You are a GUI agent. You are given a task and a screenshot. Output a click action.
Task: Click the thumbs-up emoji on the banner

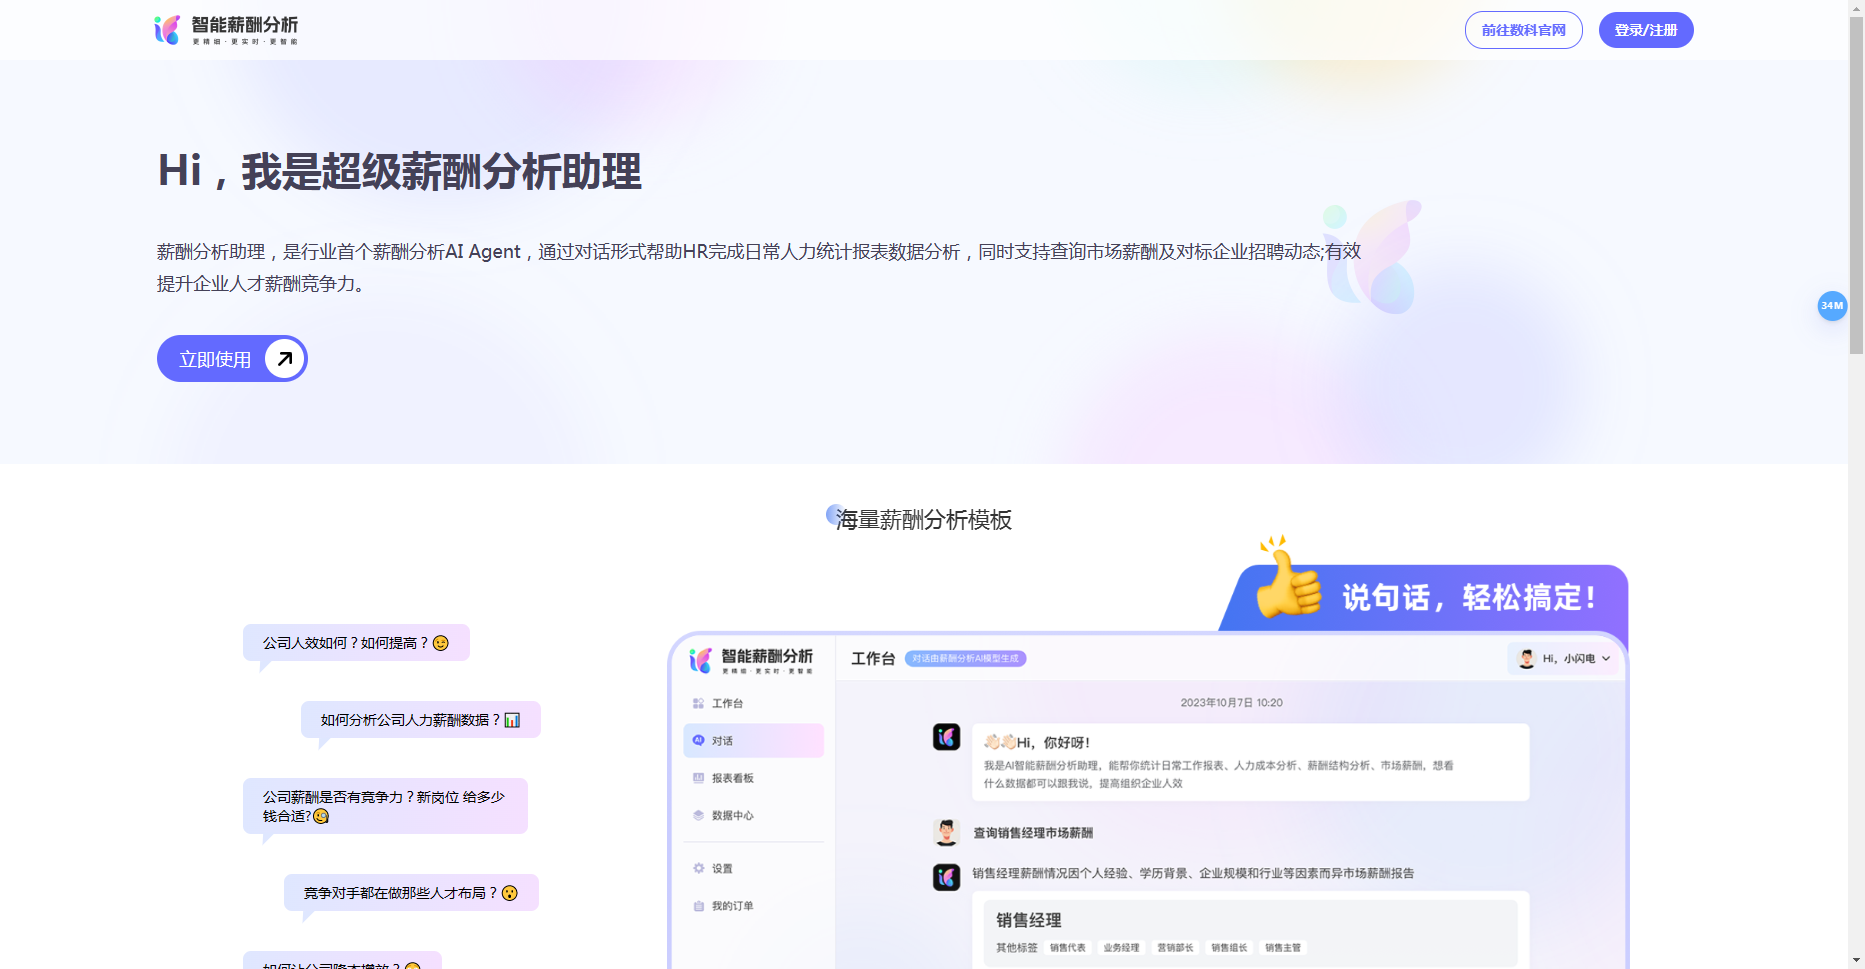point(1288,577)
